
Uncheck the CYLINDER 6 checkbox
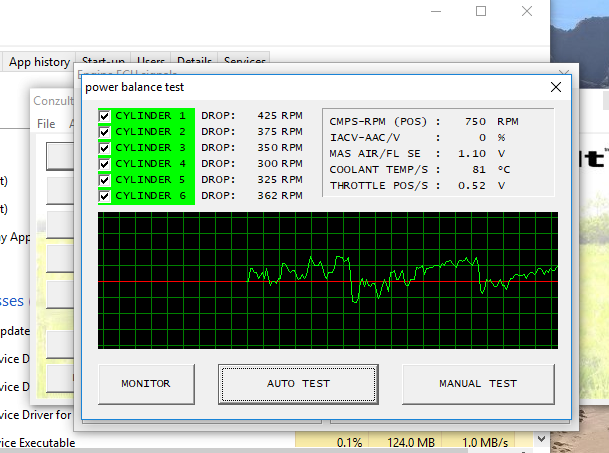[x=105, y=196]
